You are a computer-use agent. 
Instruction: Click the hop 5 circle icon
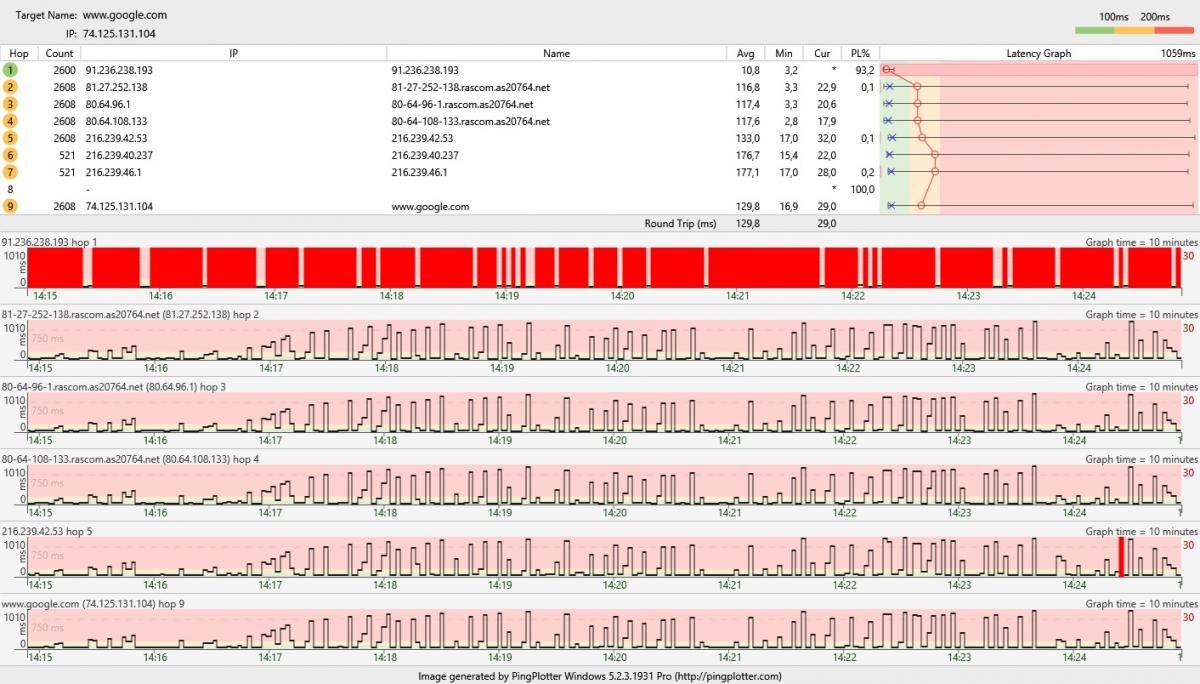pos(11,139)
